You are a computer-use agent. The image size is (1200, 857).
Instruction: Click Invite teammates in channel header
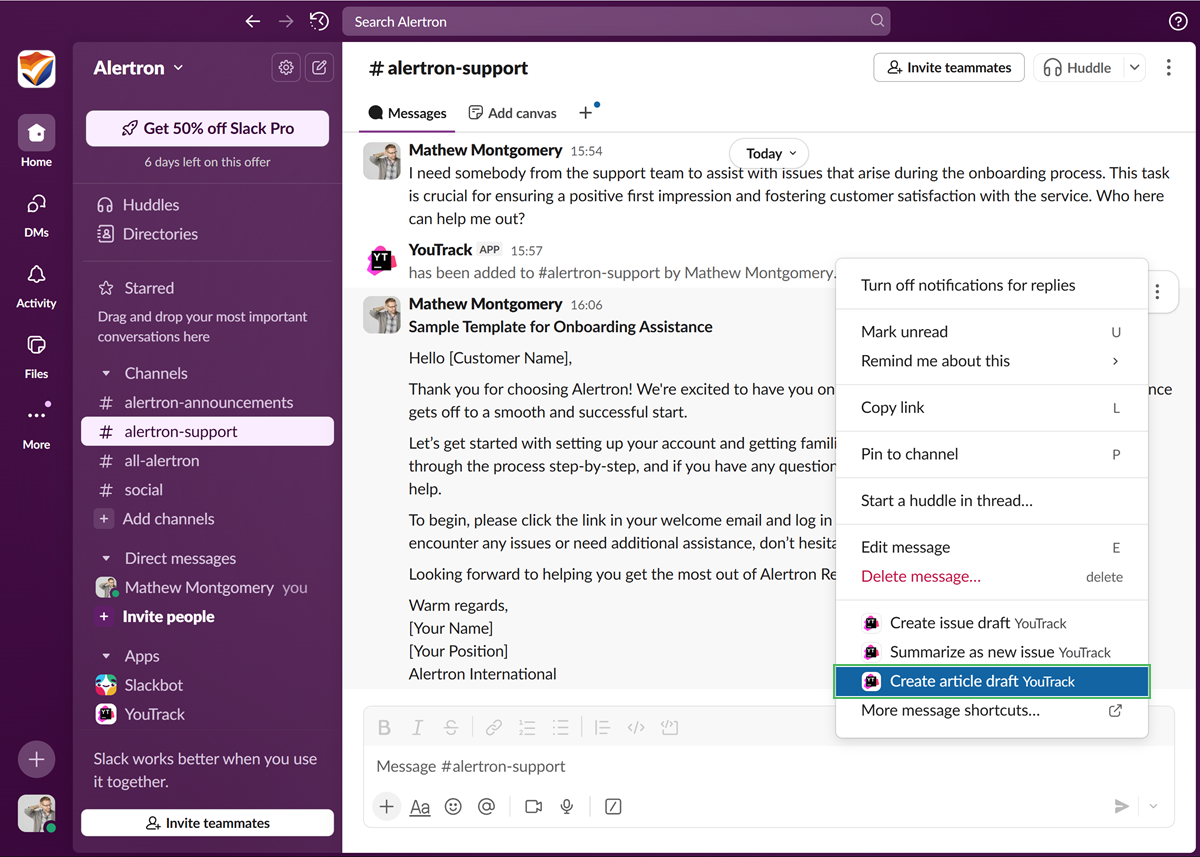949,67
